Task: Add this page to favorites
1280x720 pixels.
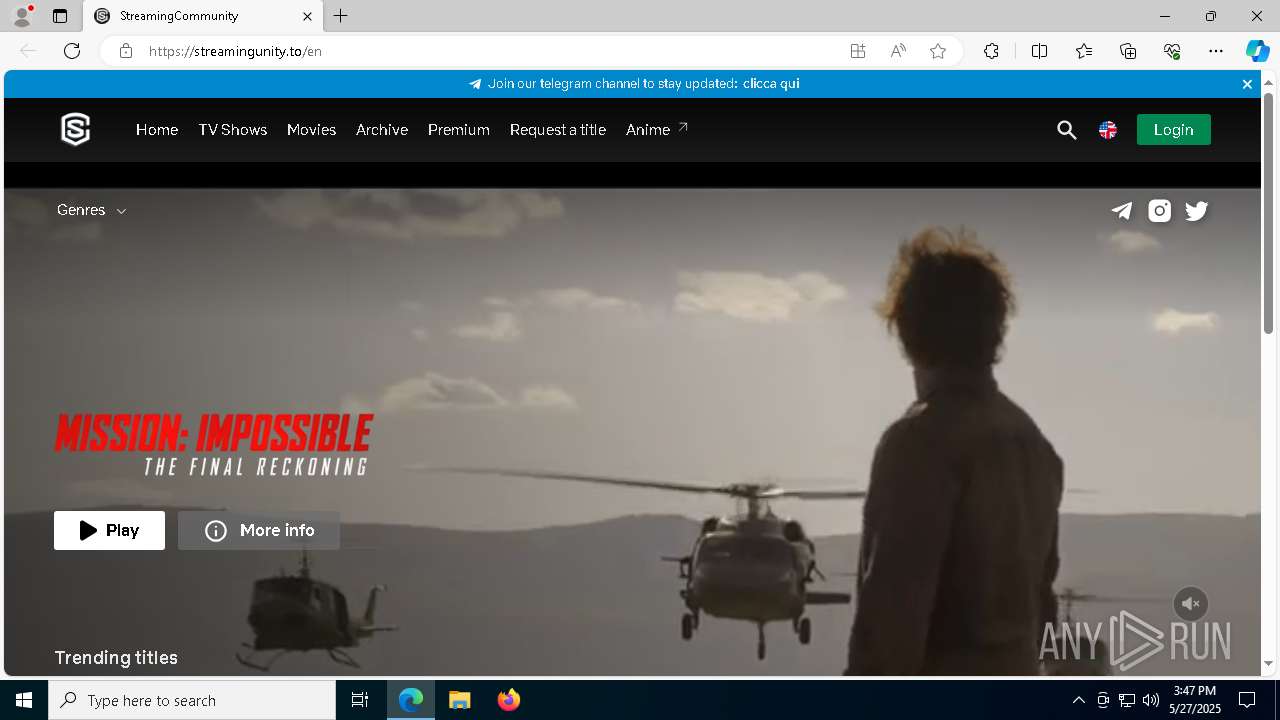Action: point(938,51)
